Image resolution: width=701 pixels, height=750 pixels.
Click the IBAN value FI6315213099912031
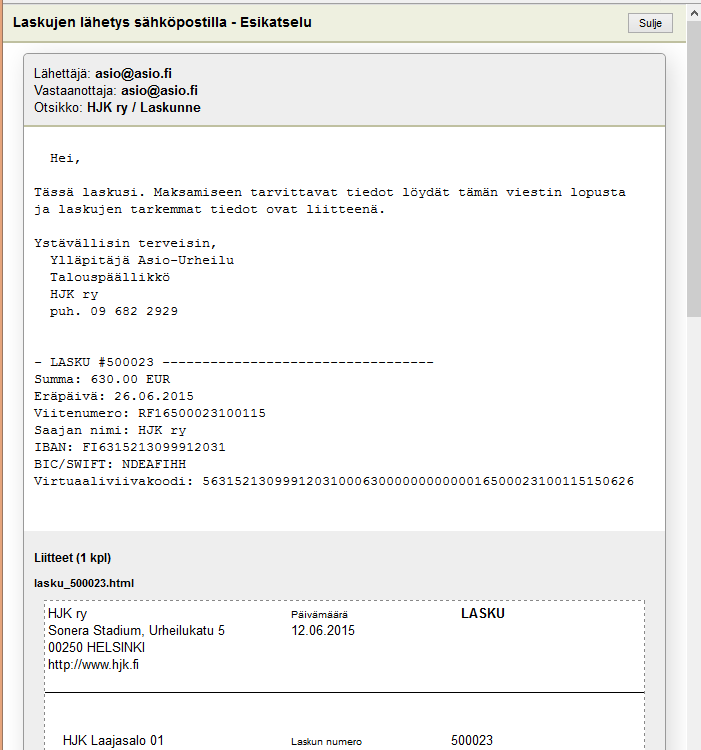pyautogui.click(x=153, y=447)
